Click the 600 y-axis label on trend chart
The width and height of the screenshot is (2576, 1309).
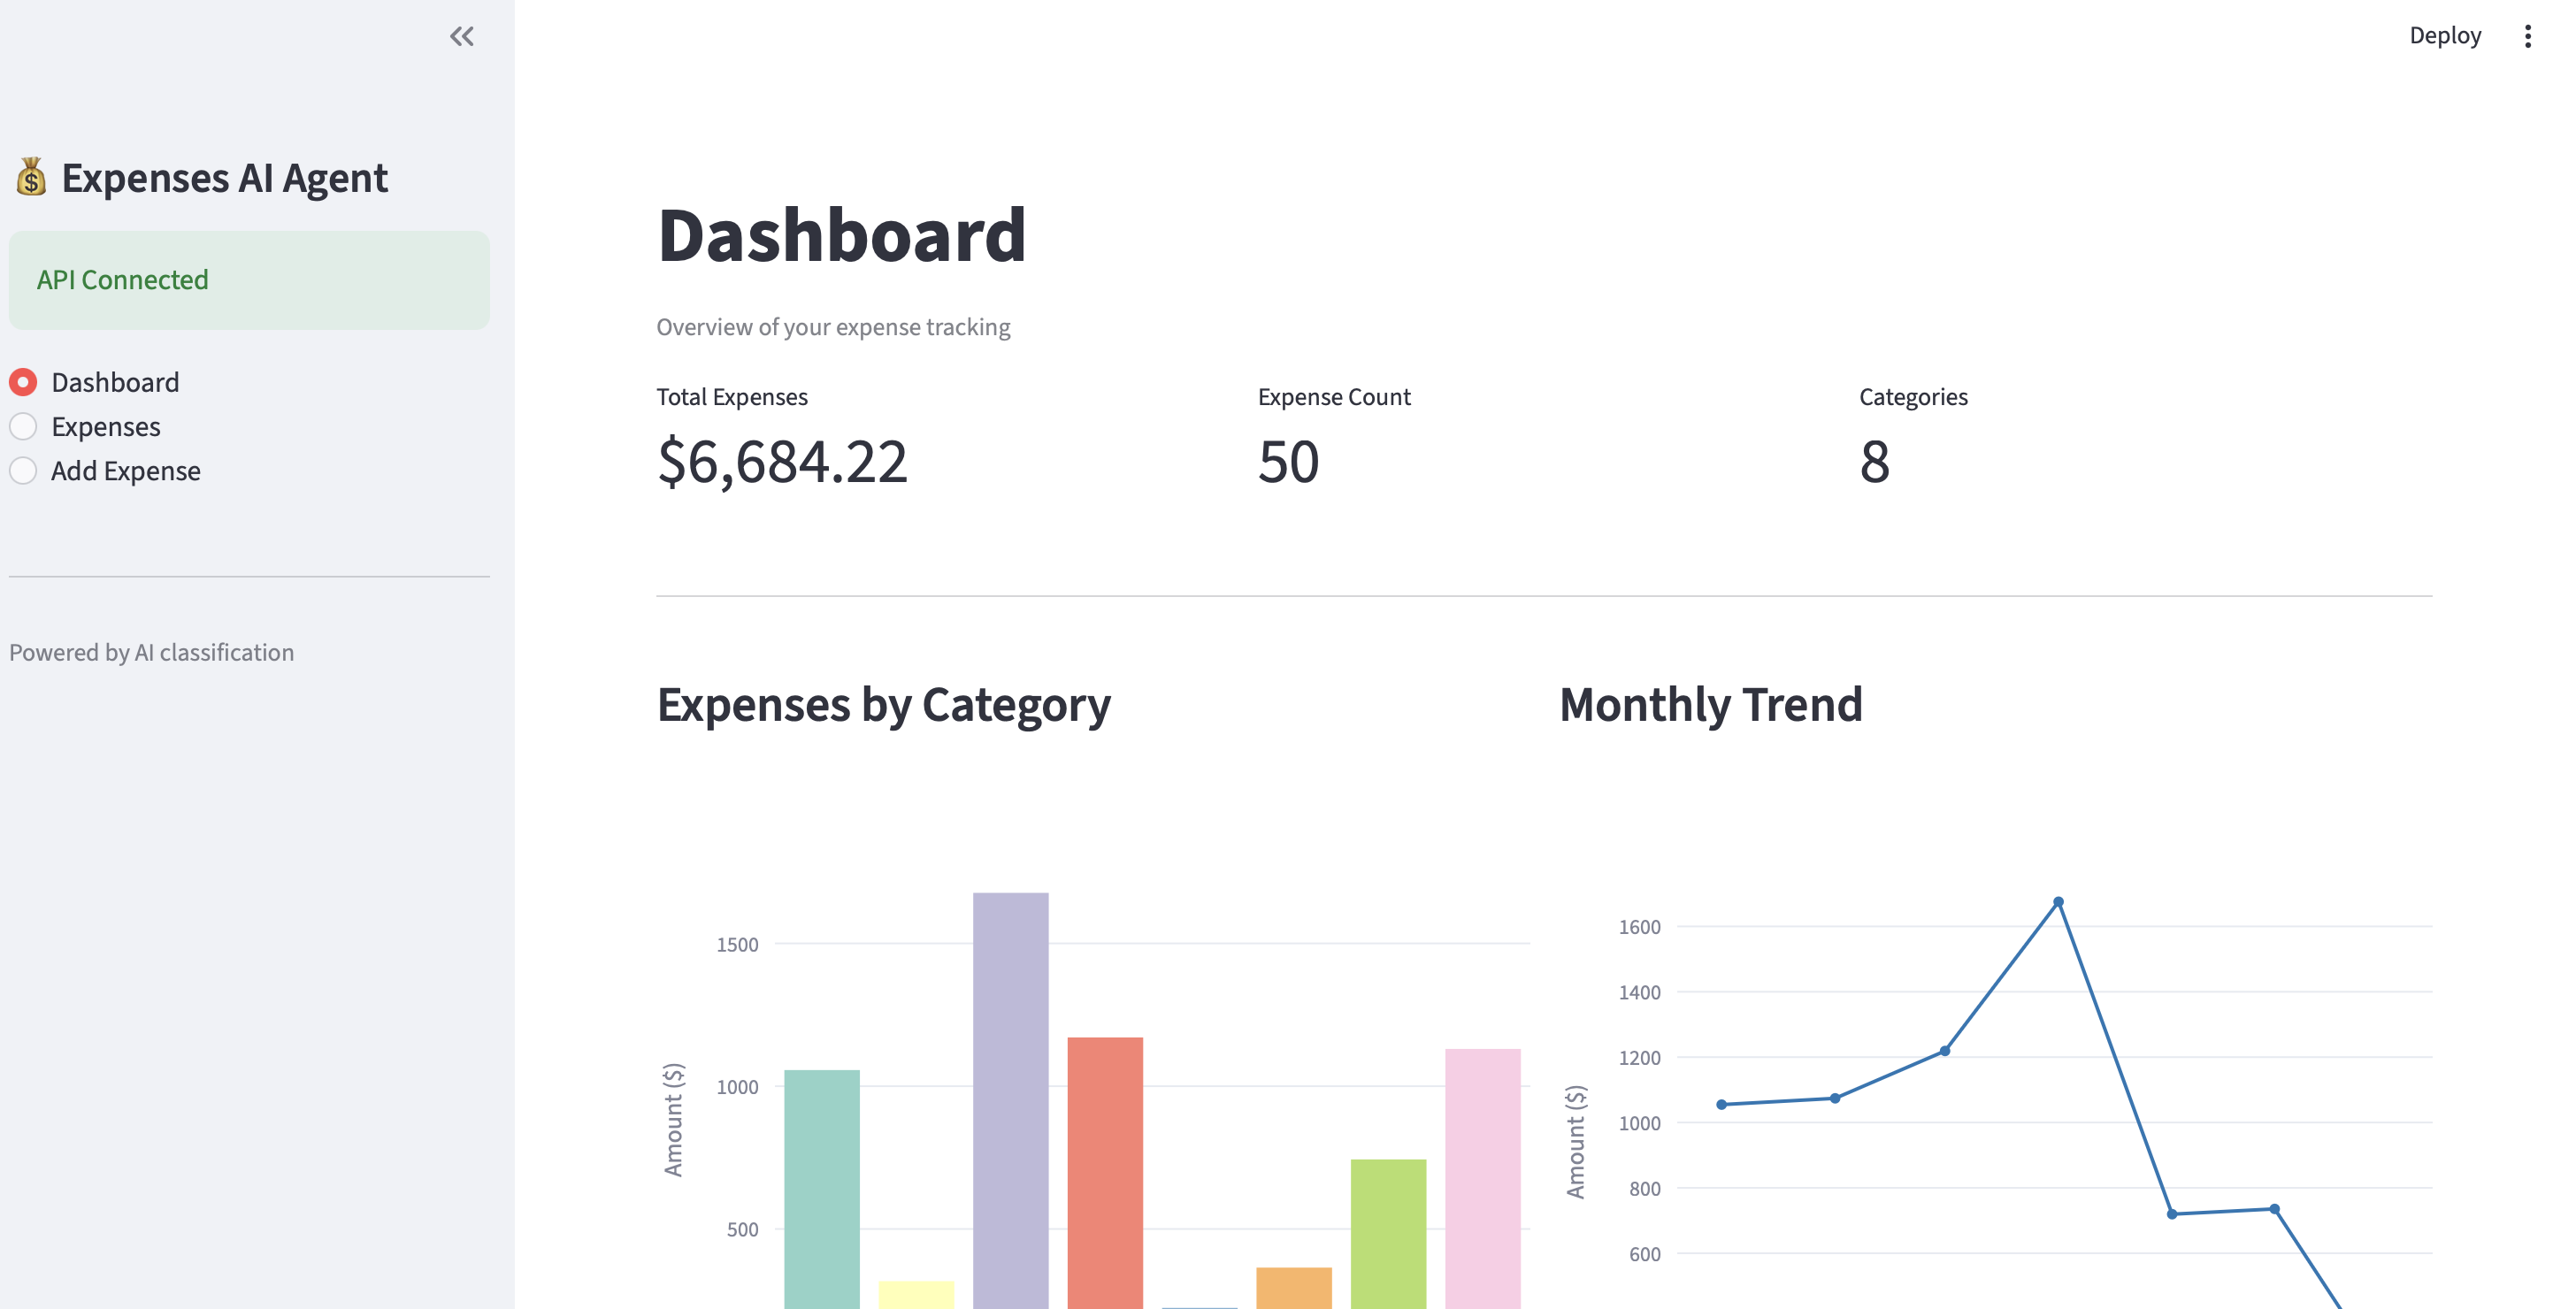click(1645, 1254)
